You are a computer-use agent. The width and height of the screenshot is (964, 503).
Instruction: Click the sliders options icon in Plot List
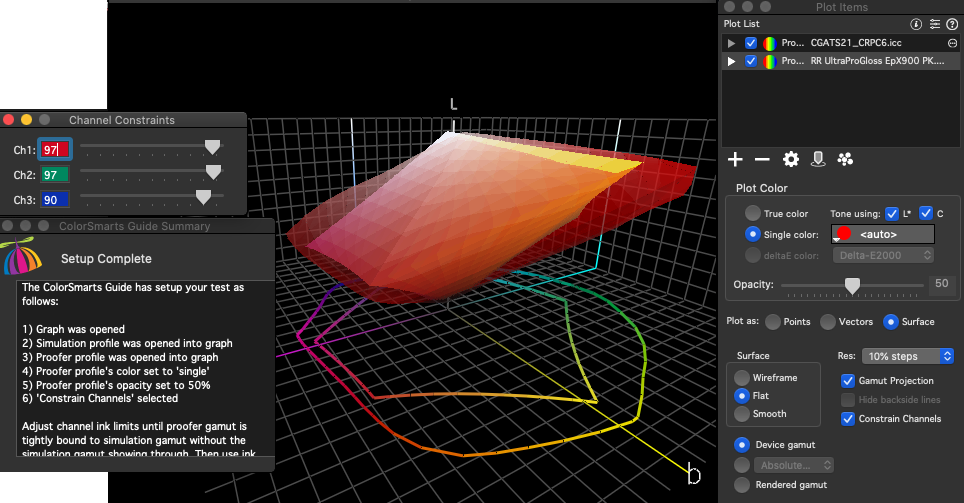(933, 24)
